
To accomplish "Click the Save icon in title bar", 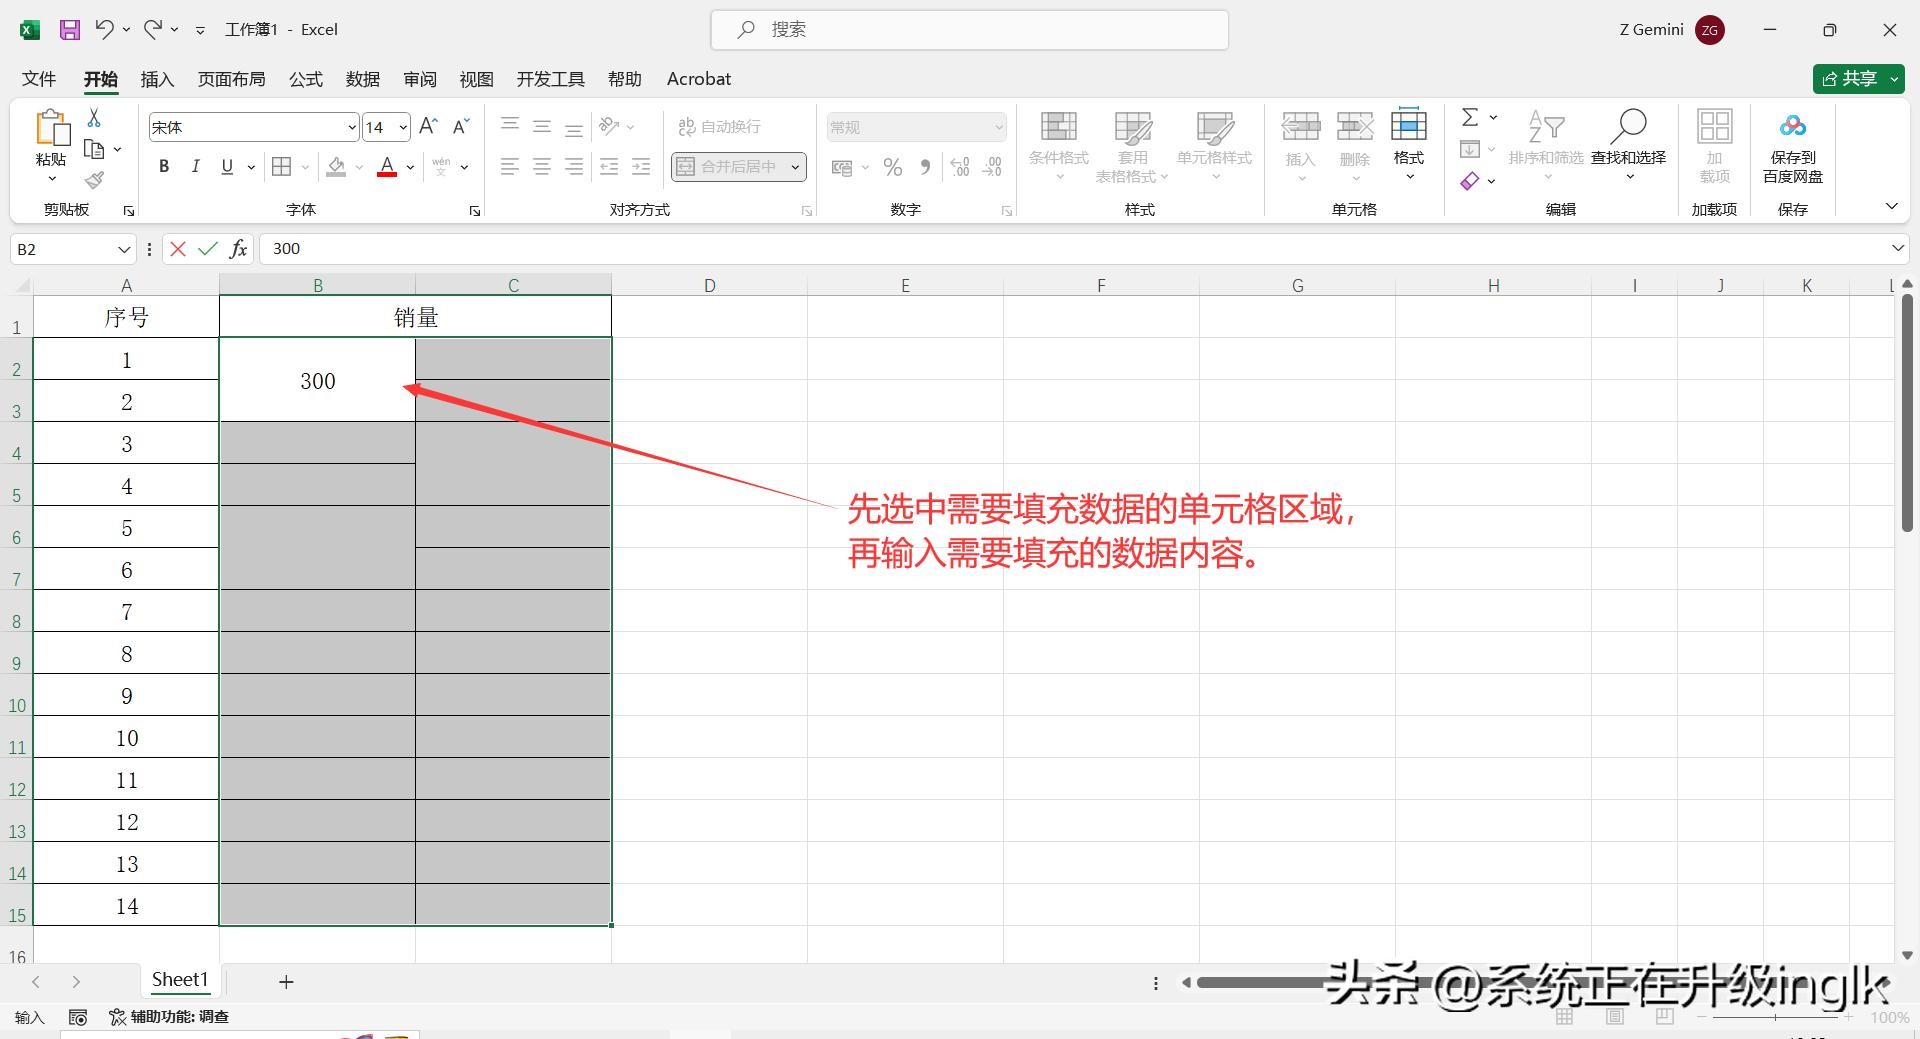I will point(69,30).
